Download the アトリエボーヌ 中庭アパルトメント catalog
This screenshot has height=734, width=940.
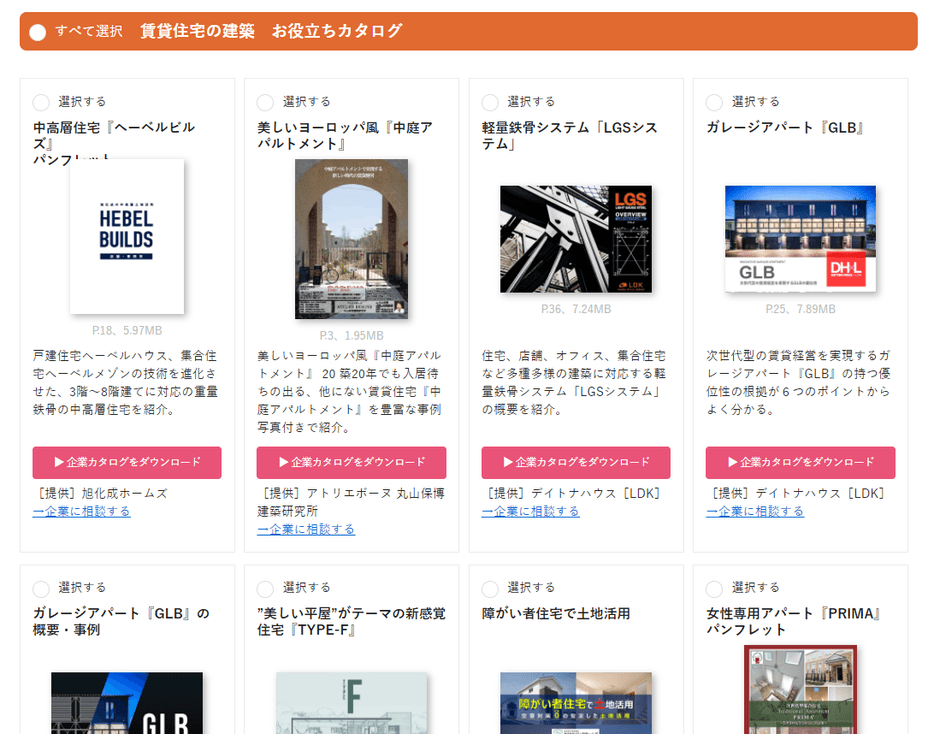[351, 462]
